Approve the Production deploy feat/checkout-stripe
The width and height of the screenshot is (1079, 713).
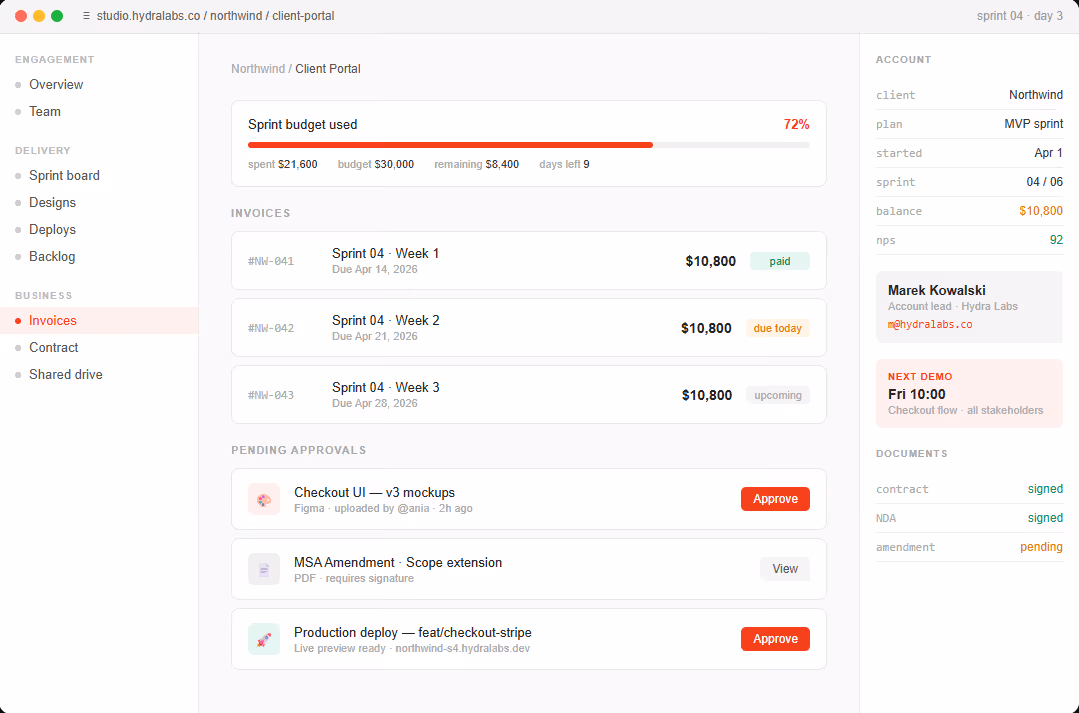775,639
